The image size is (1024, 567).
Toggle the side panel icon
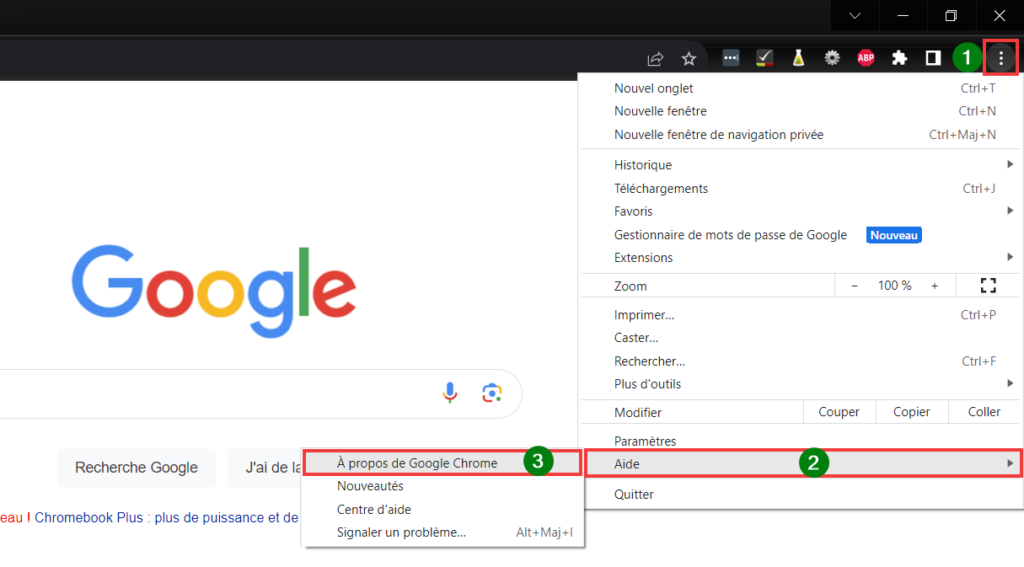933,58
